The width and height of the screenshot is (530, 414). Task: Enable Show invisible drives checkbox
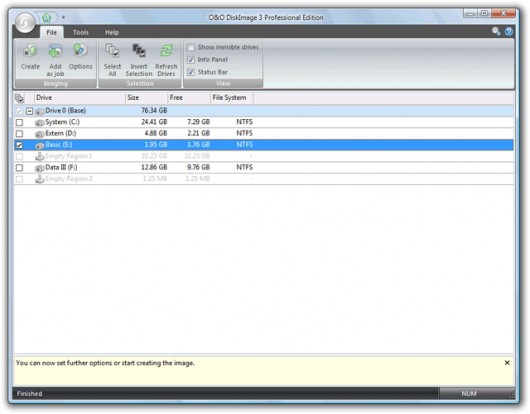(191, 47)
